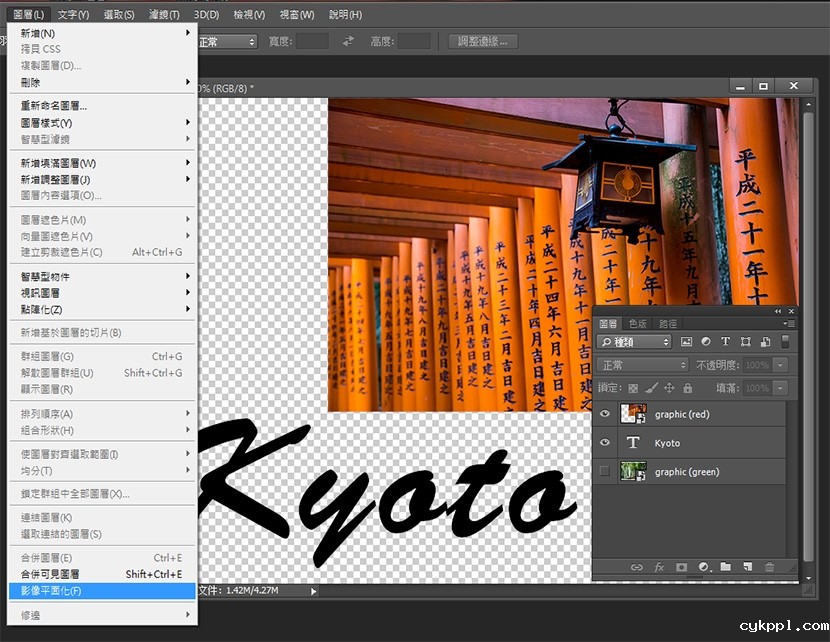Click the 調整邊緣 refine edge button
Screen dimensions: 830x642
[482, 41]
